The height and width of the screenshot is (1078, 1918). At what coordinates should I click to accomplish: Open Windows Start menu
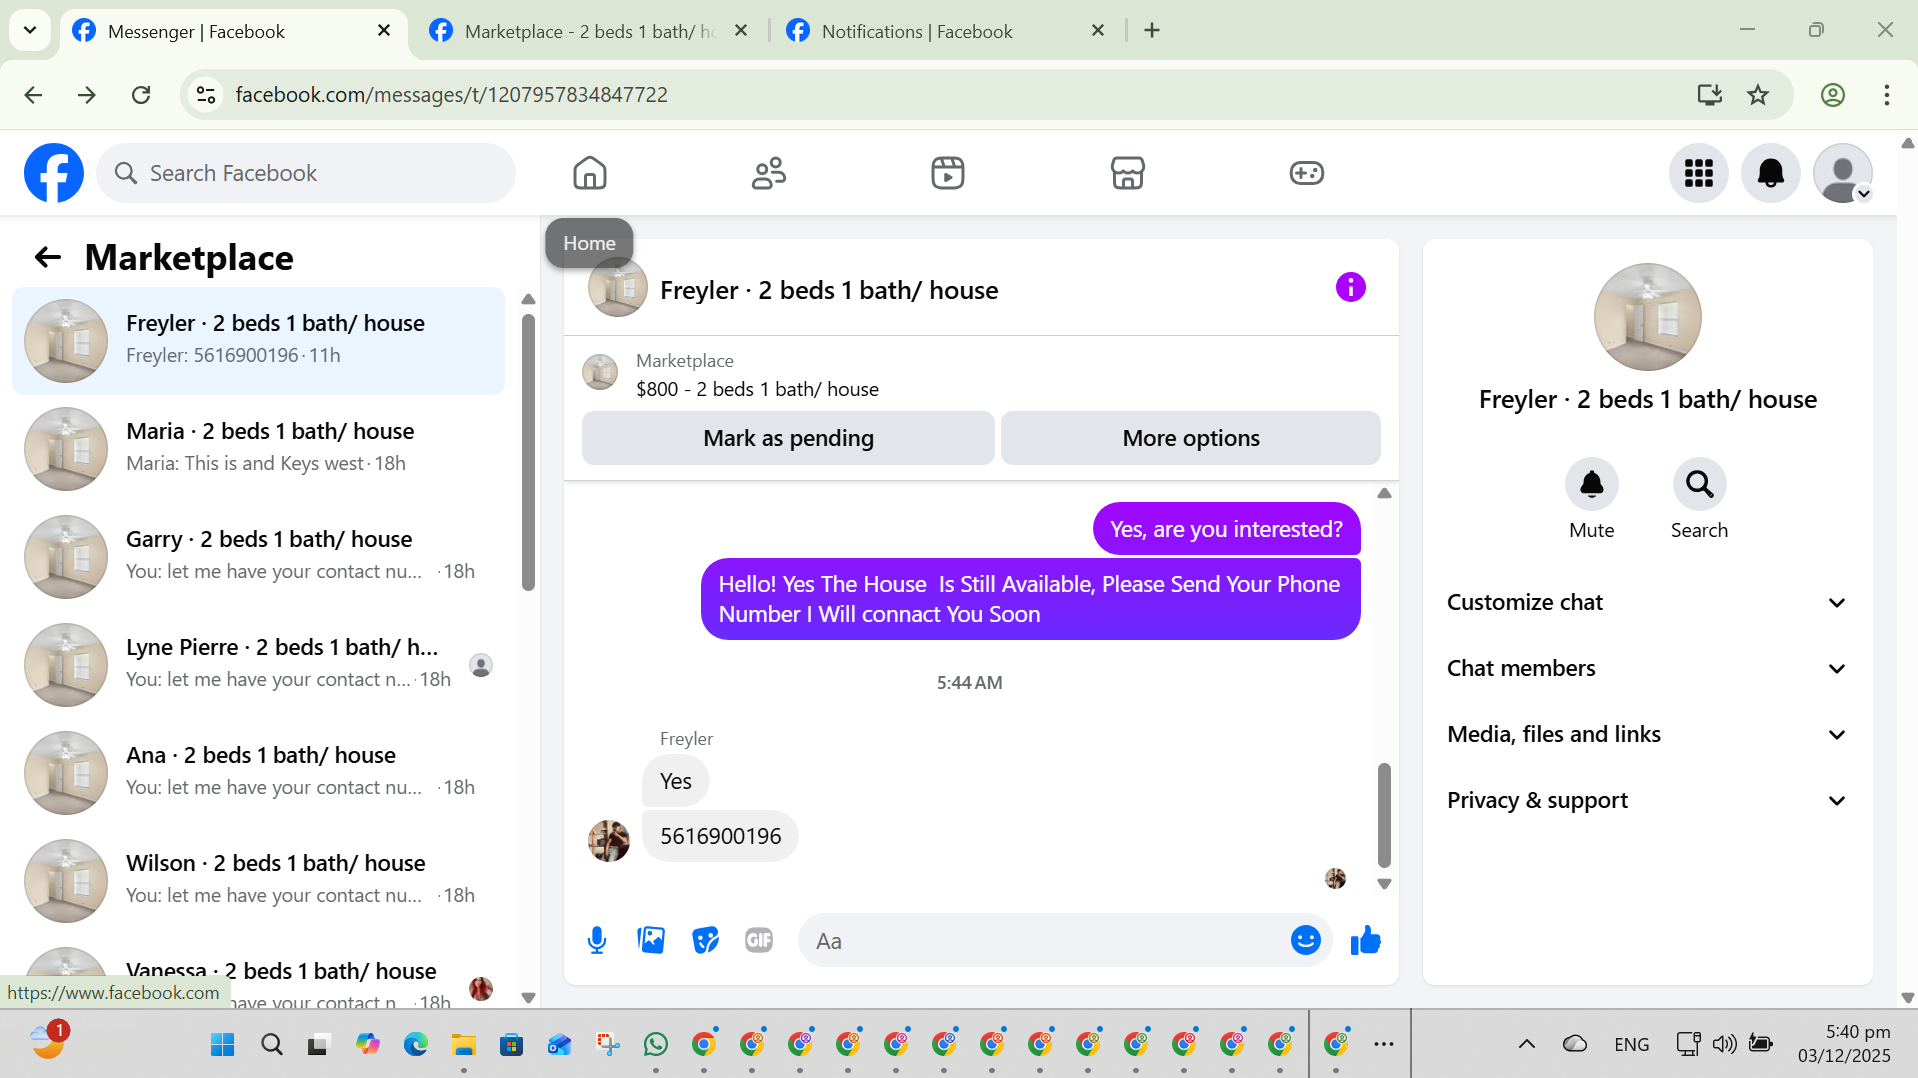(222, 1044)
